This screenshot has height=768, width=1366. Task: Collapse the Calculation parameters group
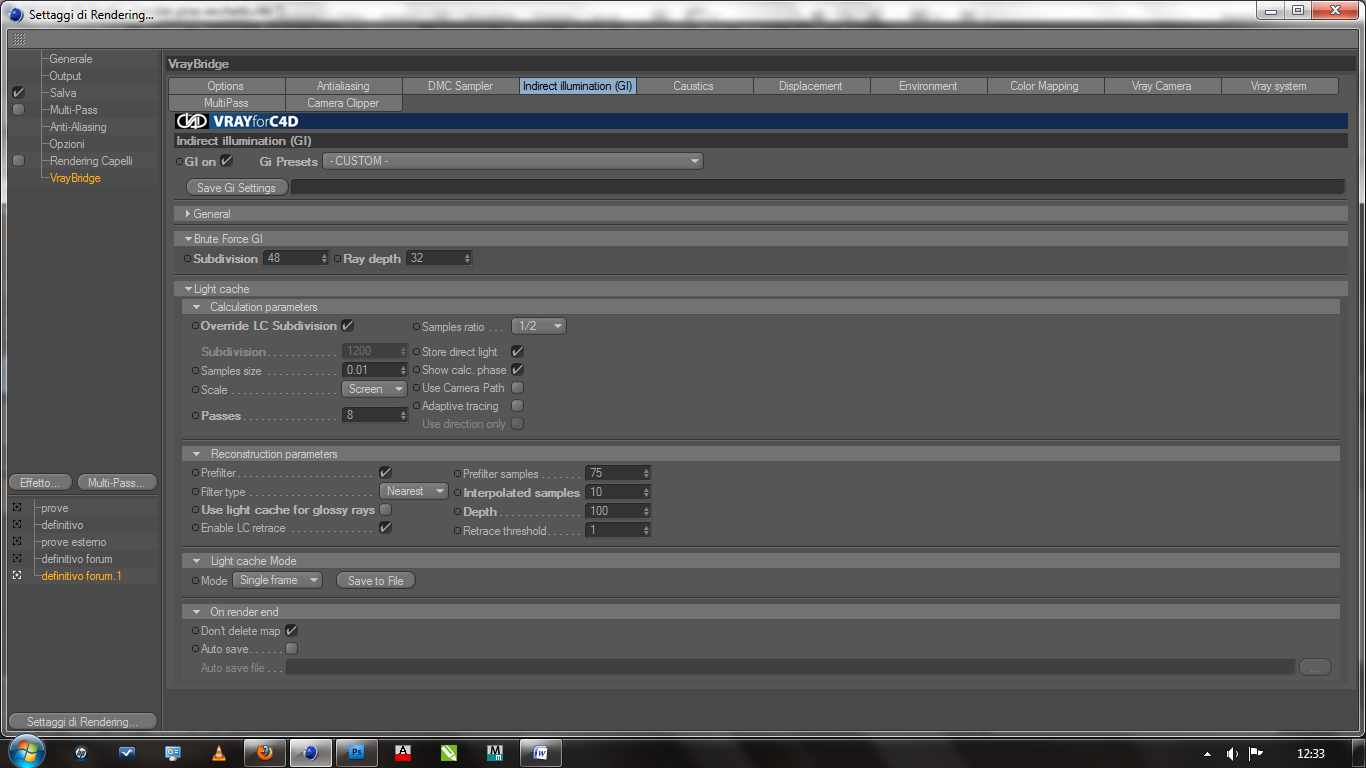(197, 307)
